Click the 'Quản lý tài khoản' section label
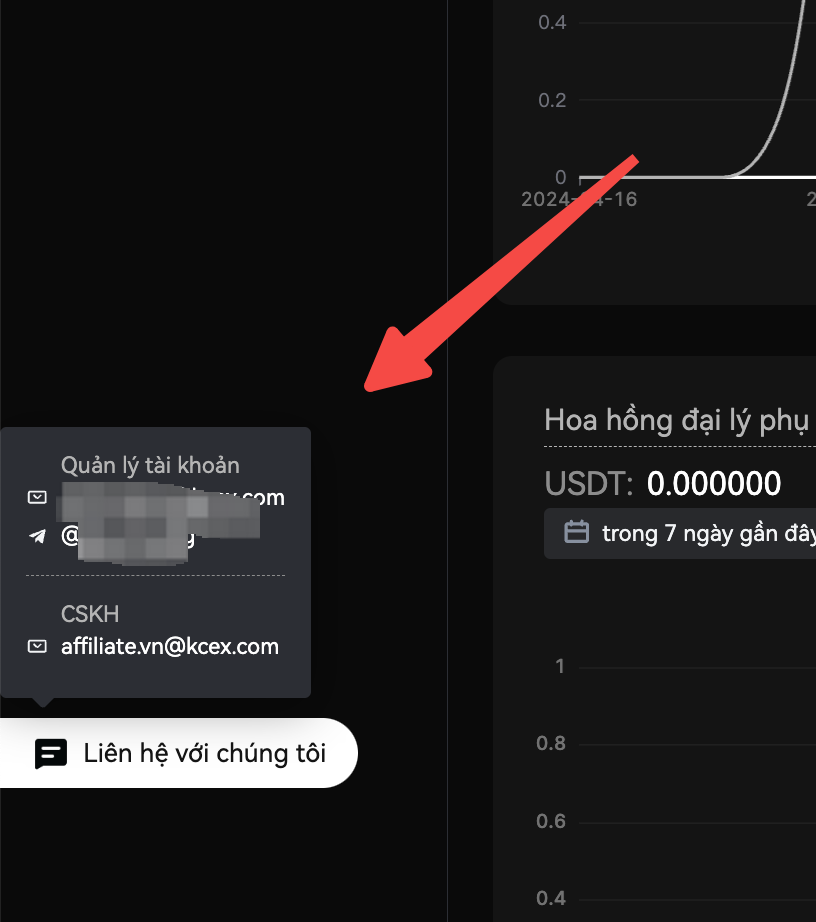 tap(150, 465)
